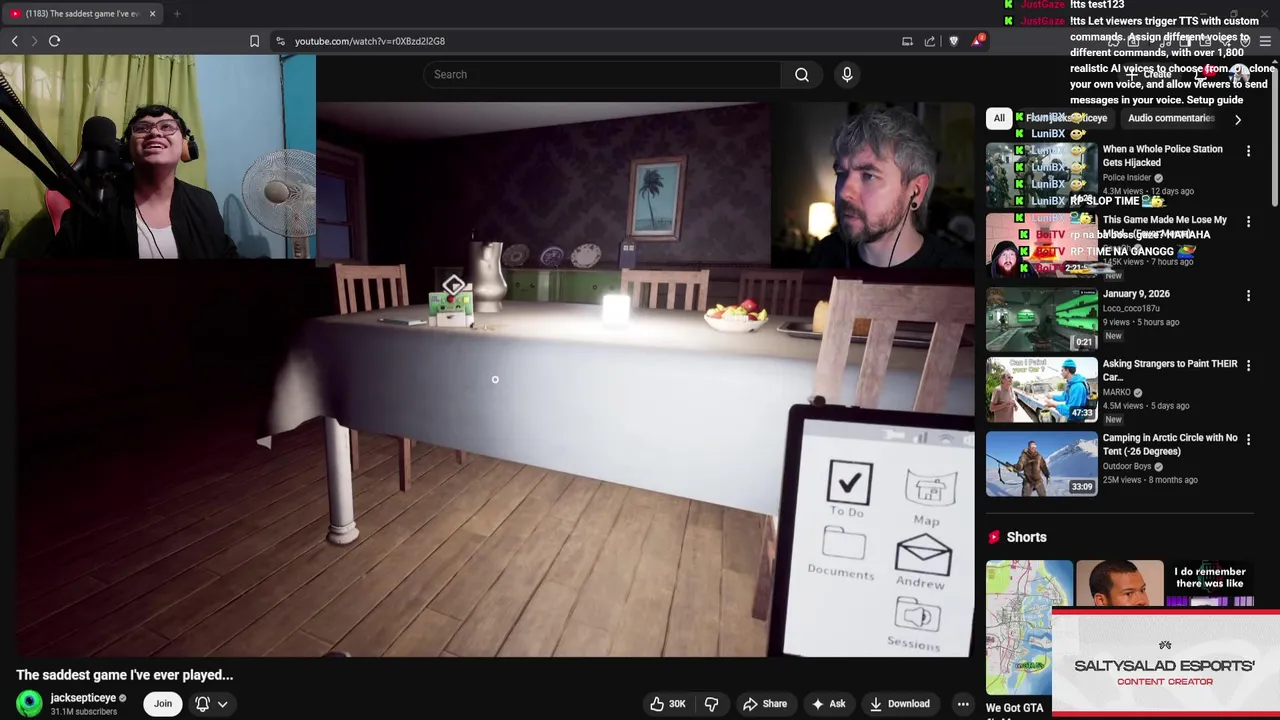Open 'Asking Strangers to Paint THEIR Car' title
Screen dimensions: 1280x720
click(1170, 370)
